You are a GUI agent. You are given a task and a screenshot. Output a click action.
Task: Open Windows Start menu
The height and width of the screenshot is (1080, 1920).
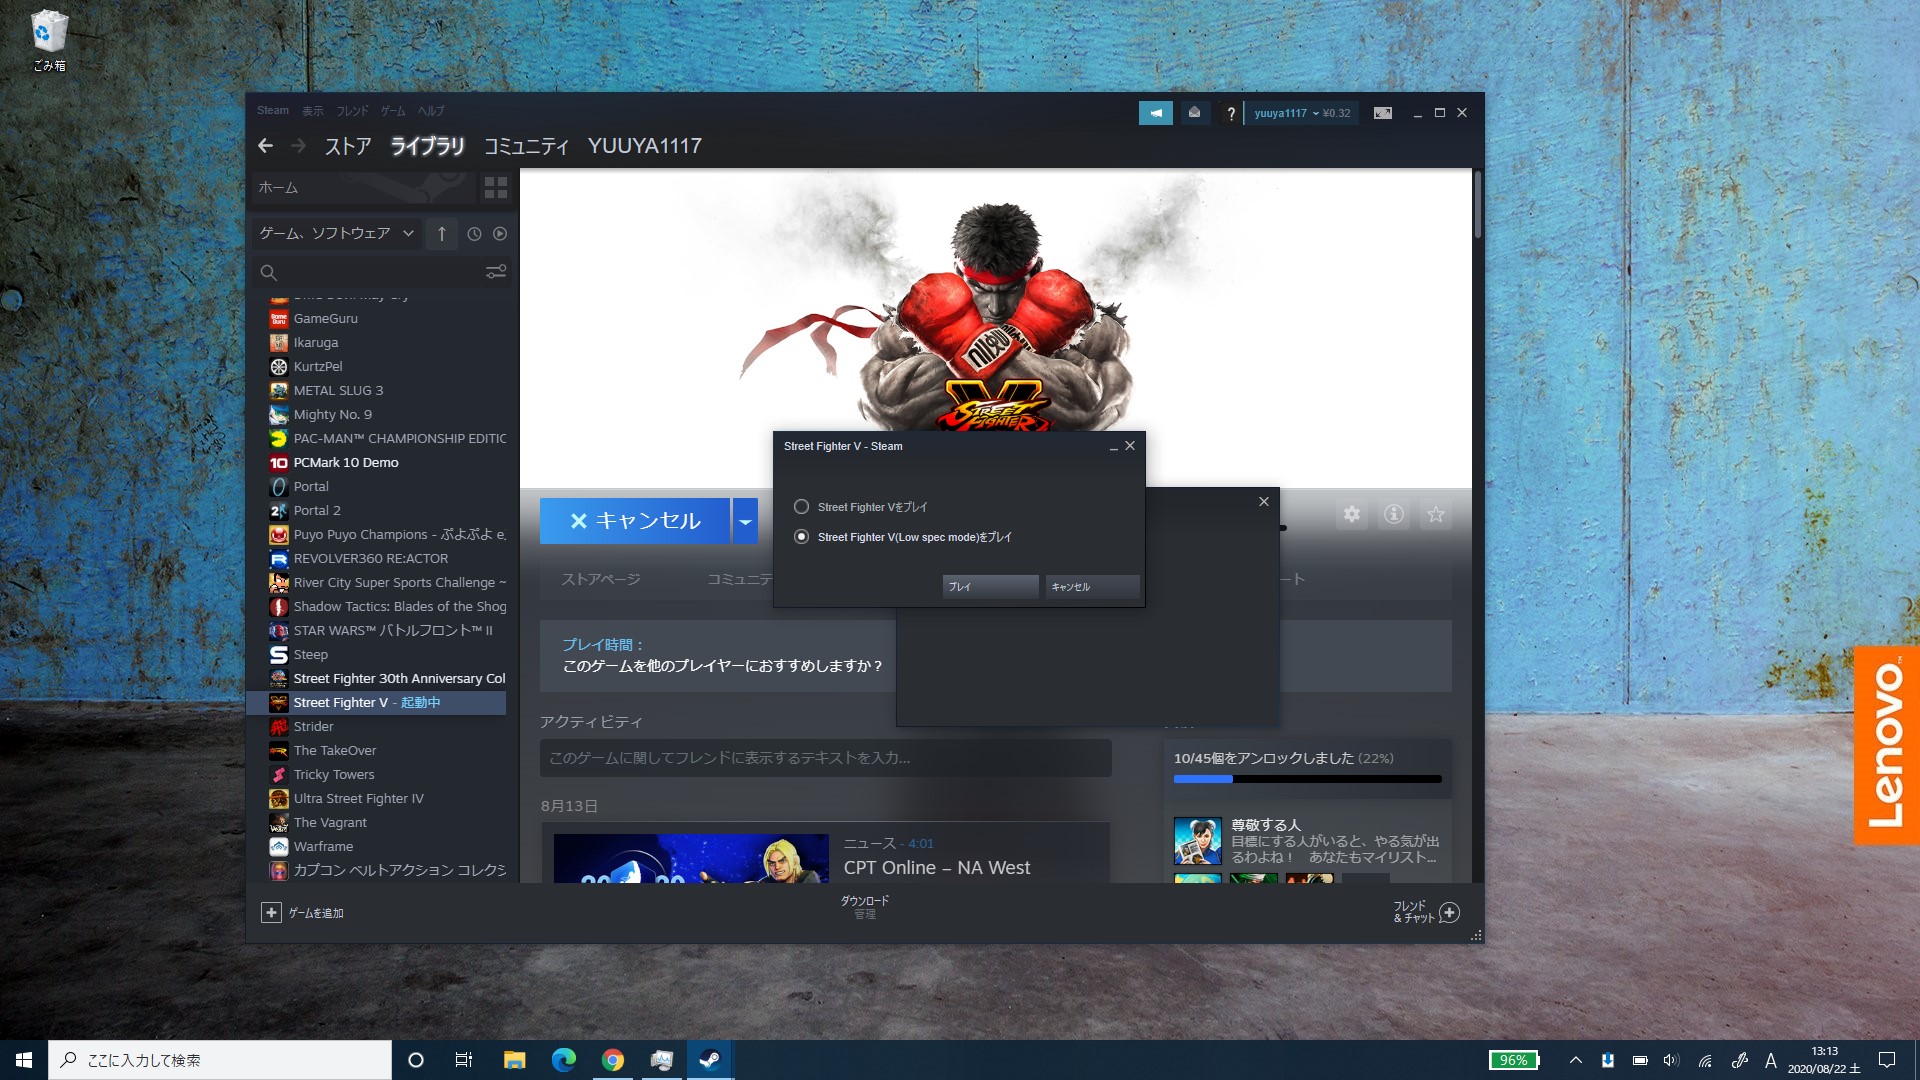click(x=24, y=1060)
